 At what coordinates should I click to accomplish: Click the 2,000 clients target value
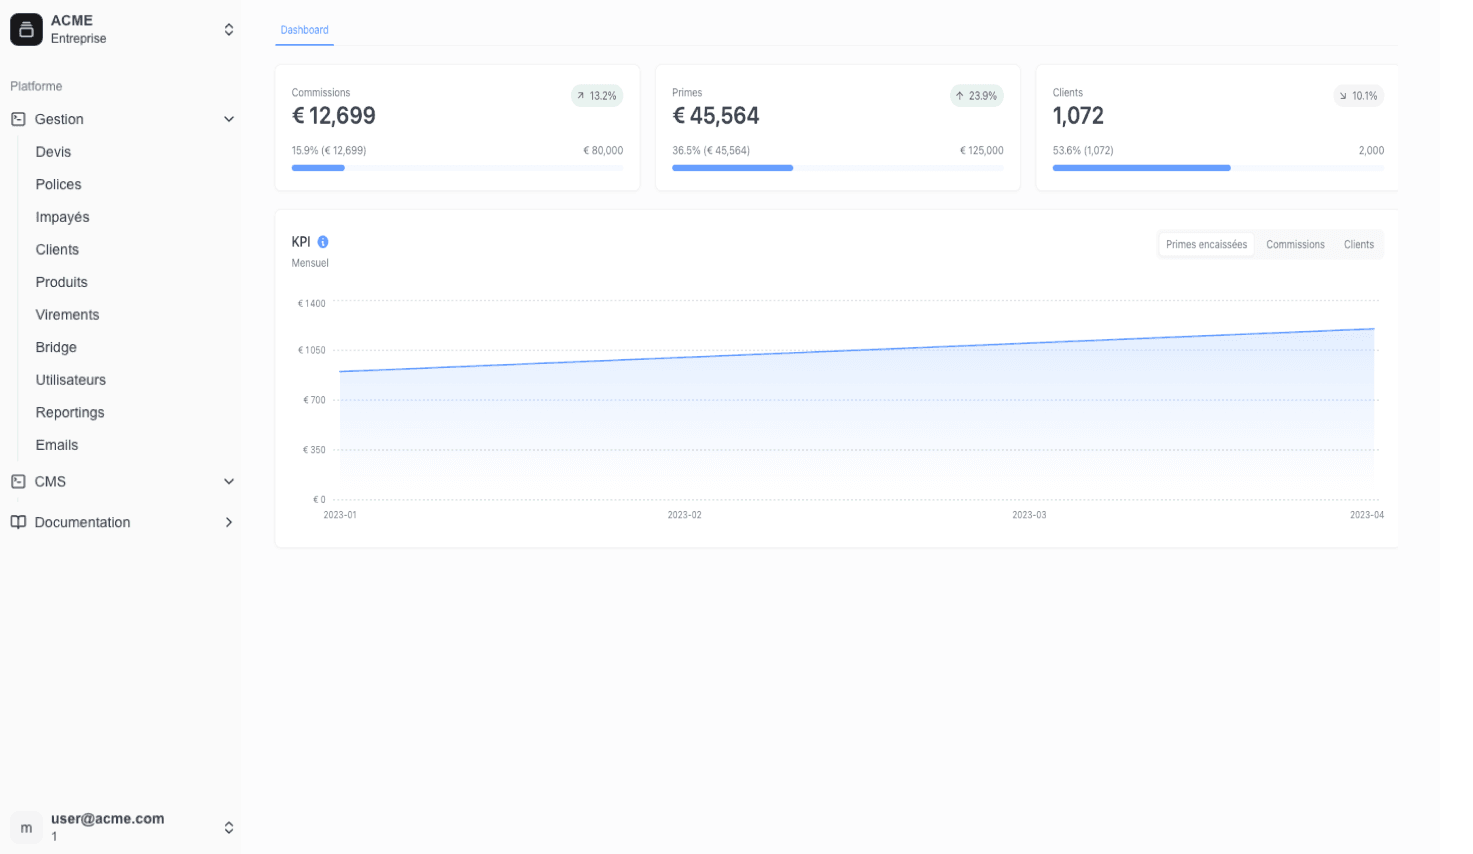point(1371,151)
